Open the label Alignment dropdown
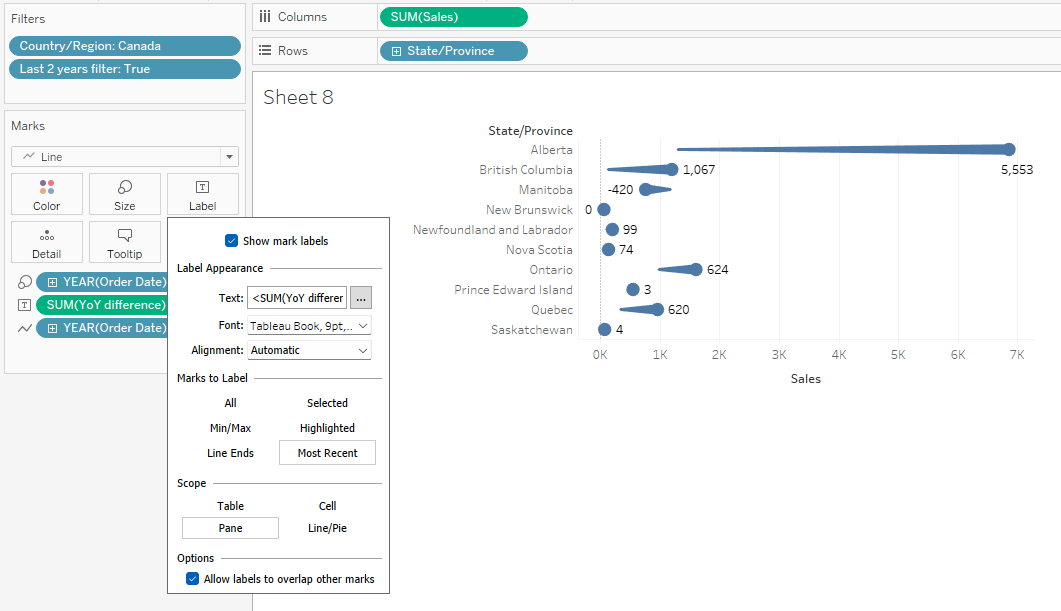The height and width of the screenshot is (611, 1061). click(x=309, y=350)
